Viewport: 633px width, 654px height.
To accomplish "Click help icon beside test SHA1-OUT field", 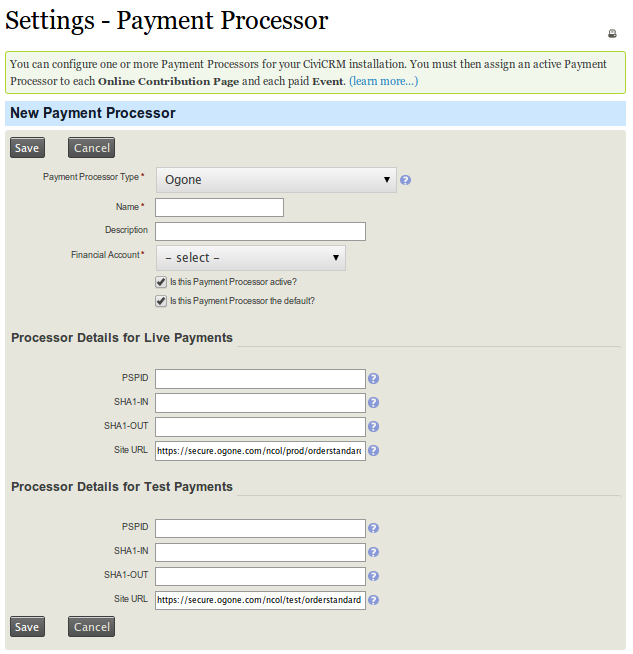I will (373, 576).
